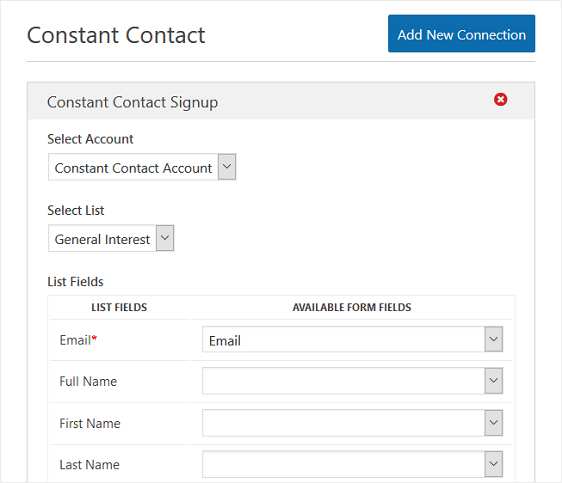
Task: Open the Select Account dropdown arrow
Action: [x=227, y=167]
